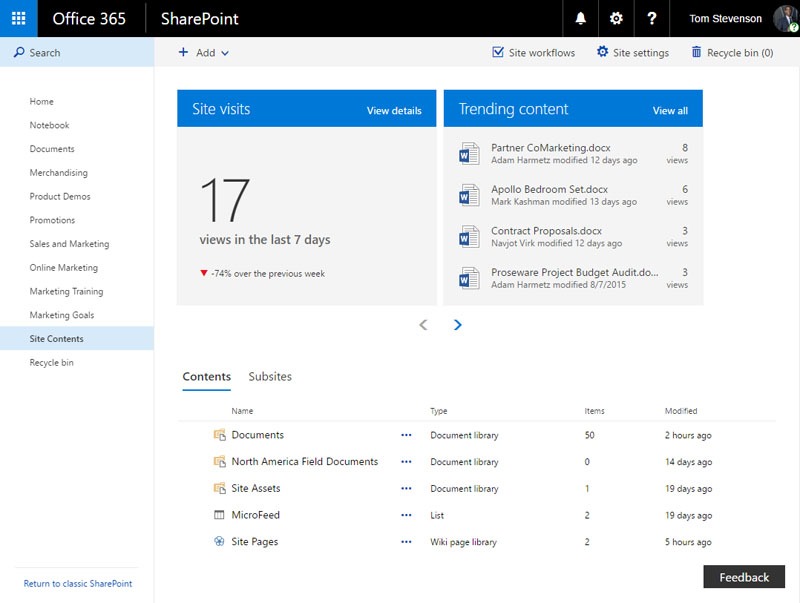
Task: Click the notifications bell icon
Action: 581,18
